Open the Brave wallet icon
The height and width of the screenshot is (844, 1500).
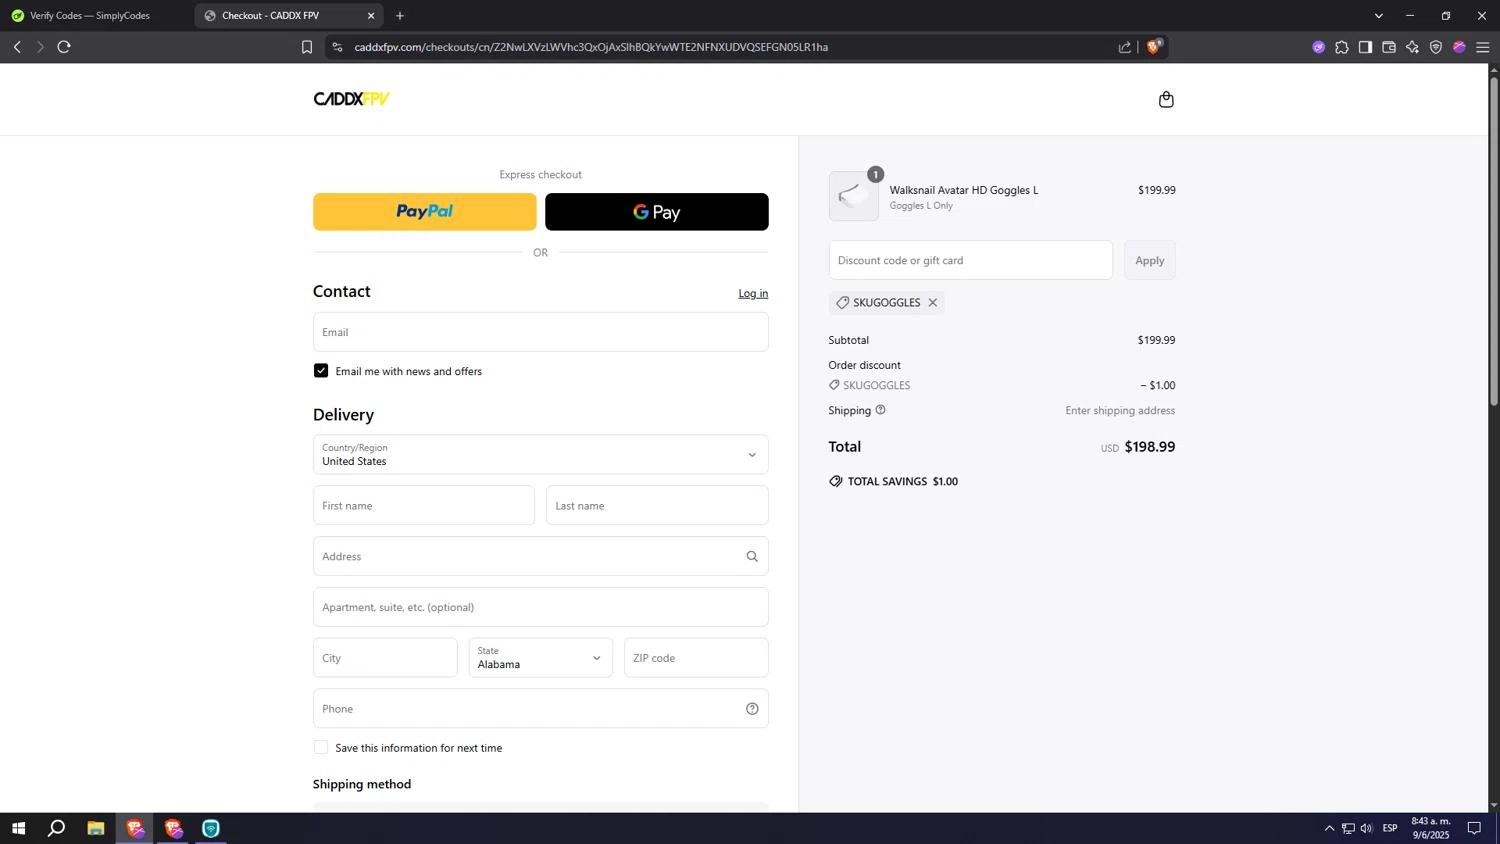pos(1389,47)
